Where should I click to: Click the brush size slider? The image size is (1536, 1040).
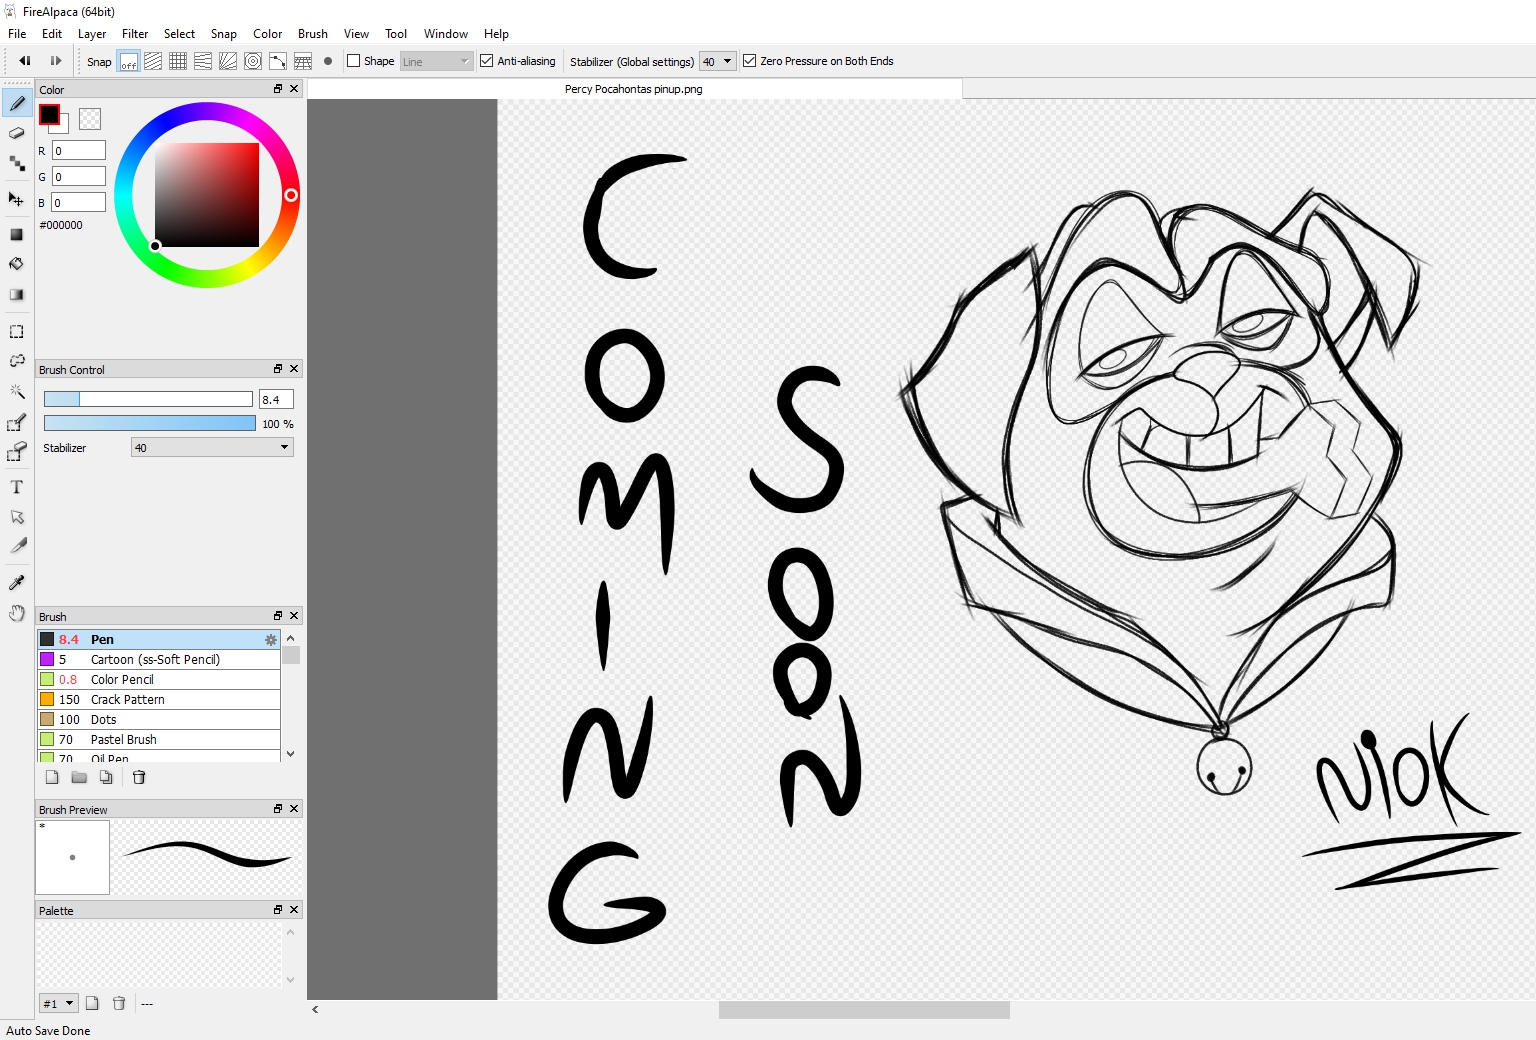(148, 399)
